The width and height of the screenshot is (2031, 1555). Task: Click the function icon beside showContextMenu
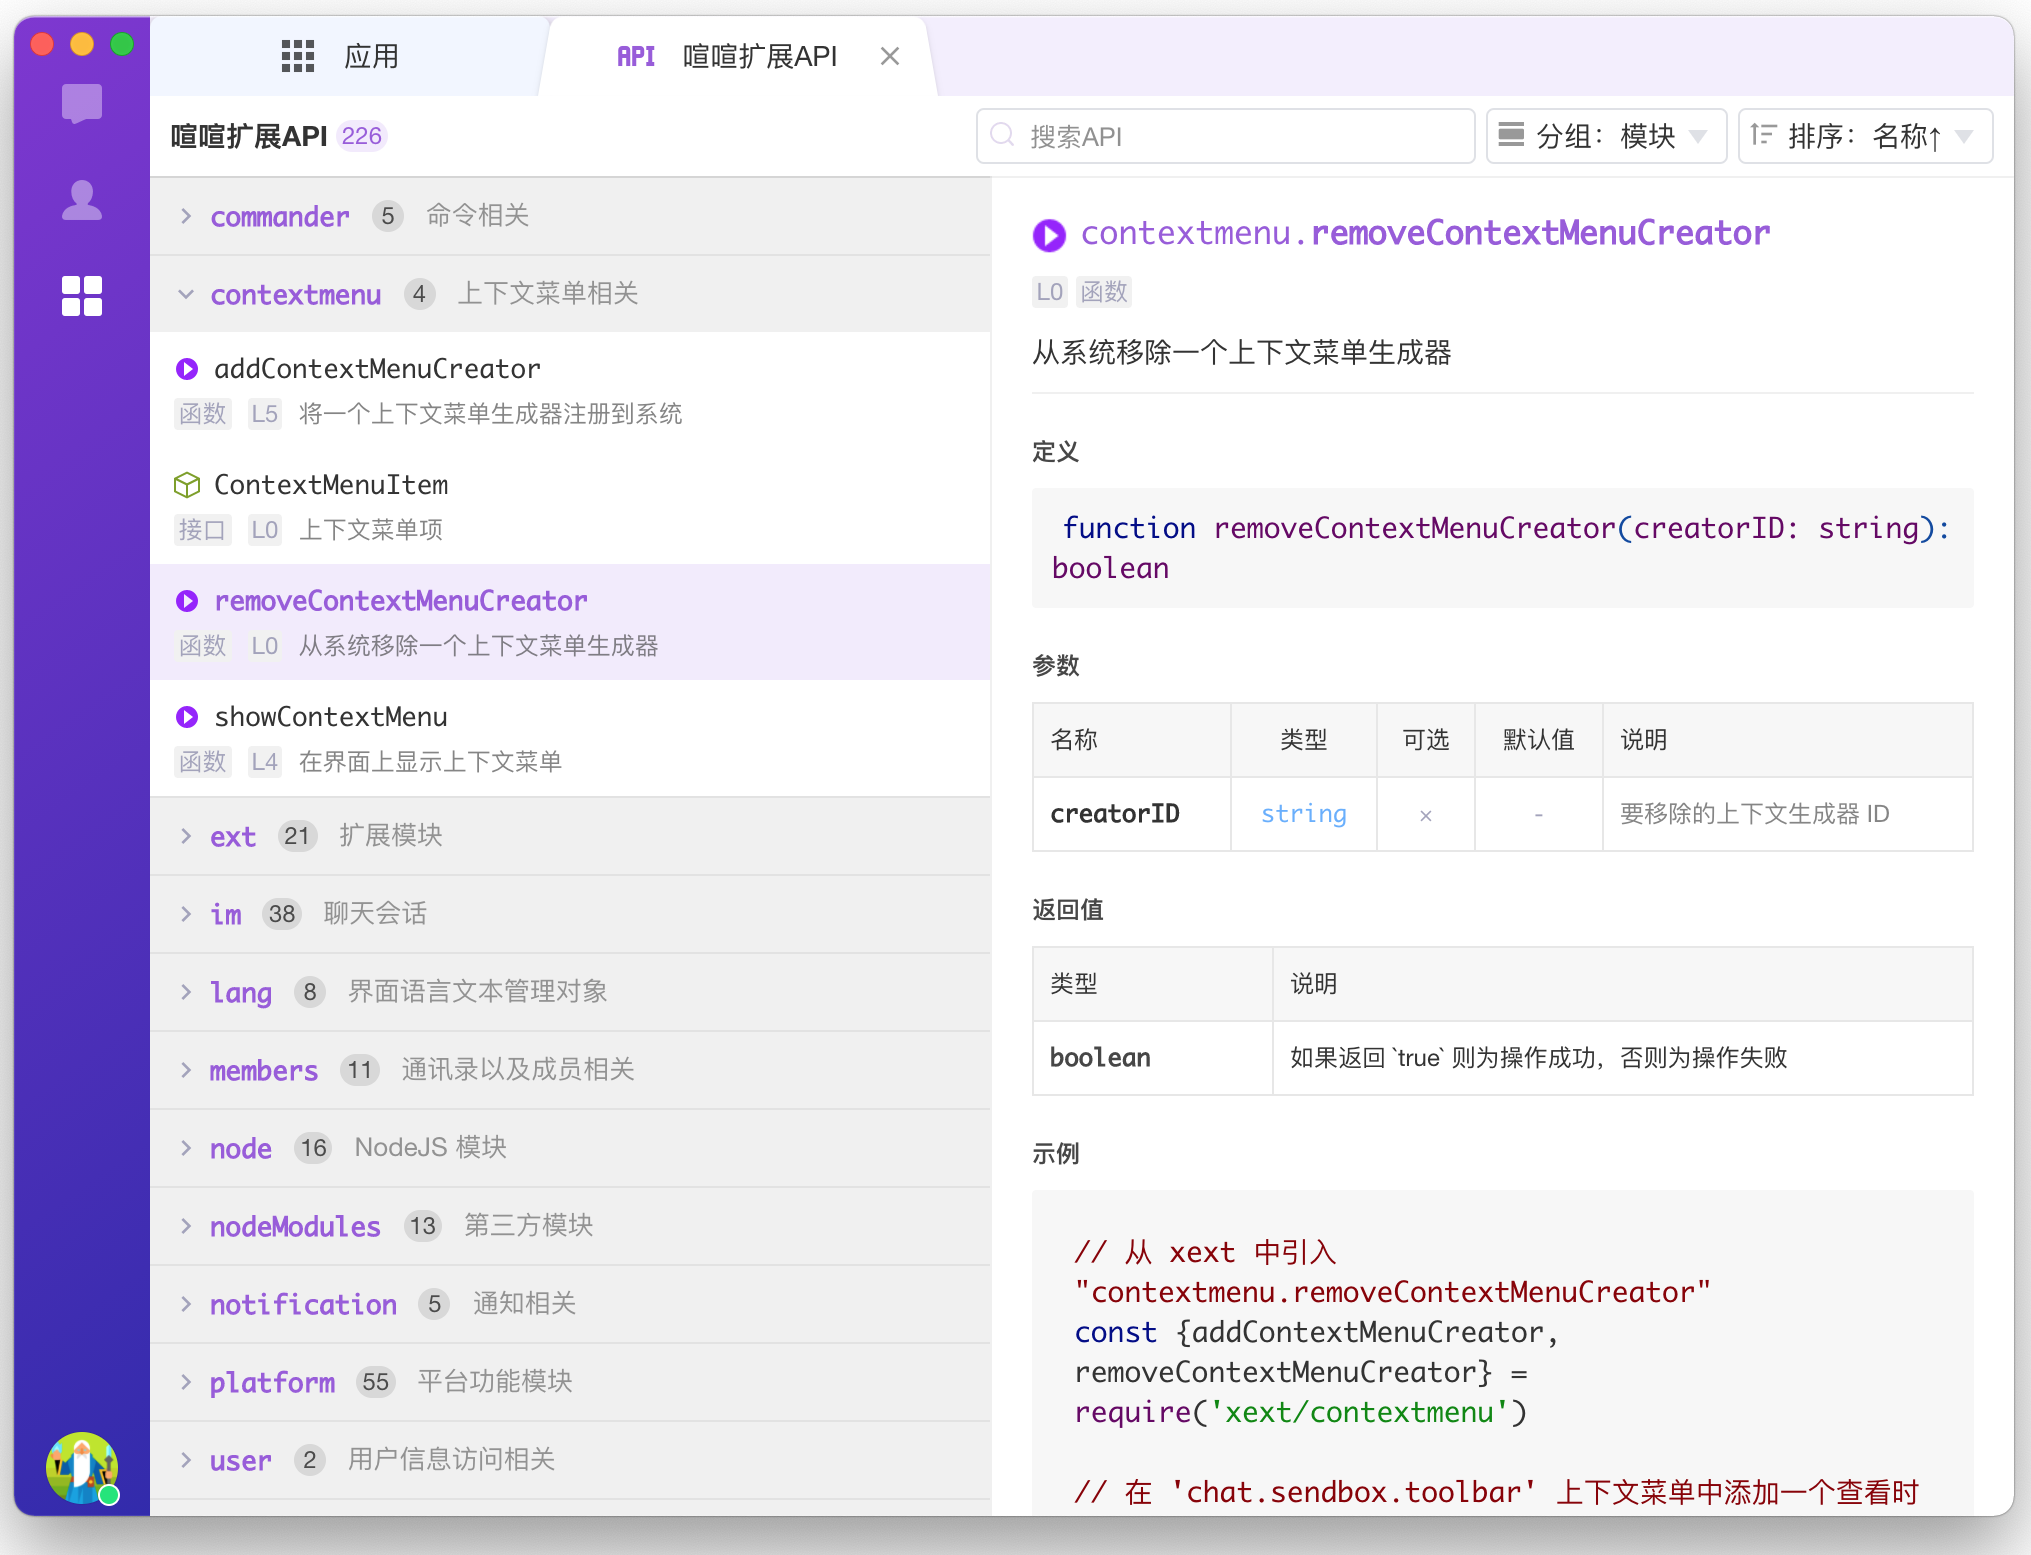point(187,717)
